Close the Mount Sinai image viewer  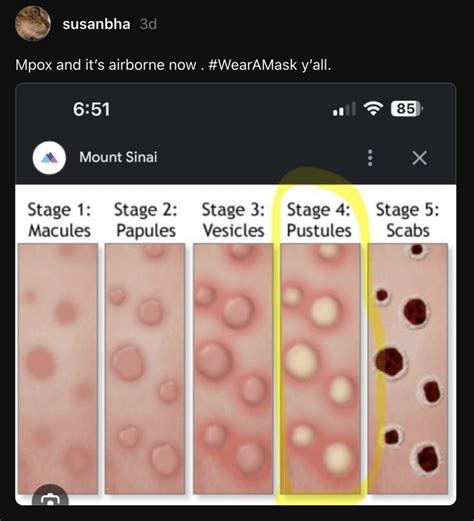(x=419, y=158)
